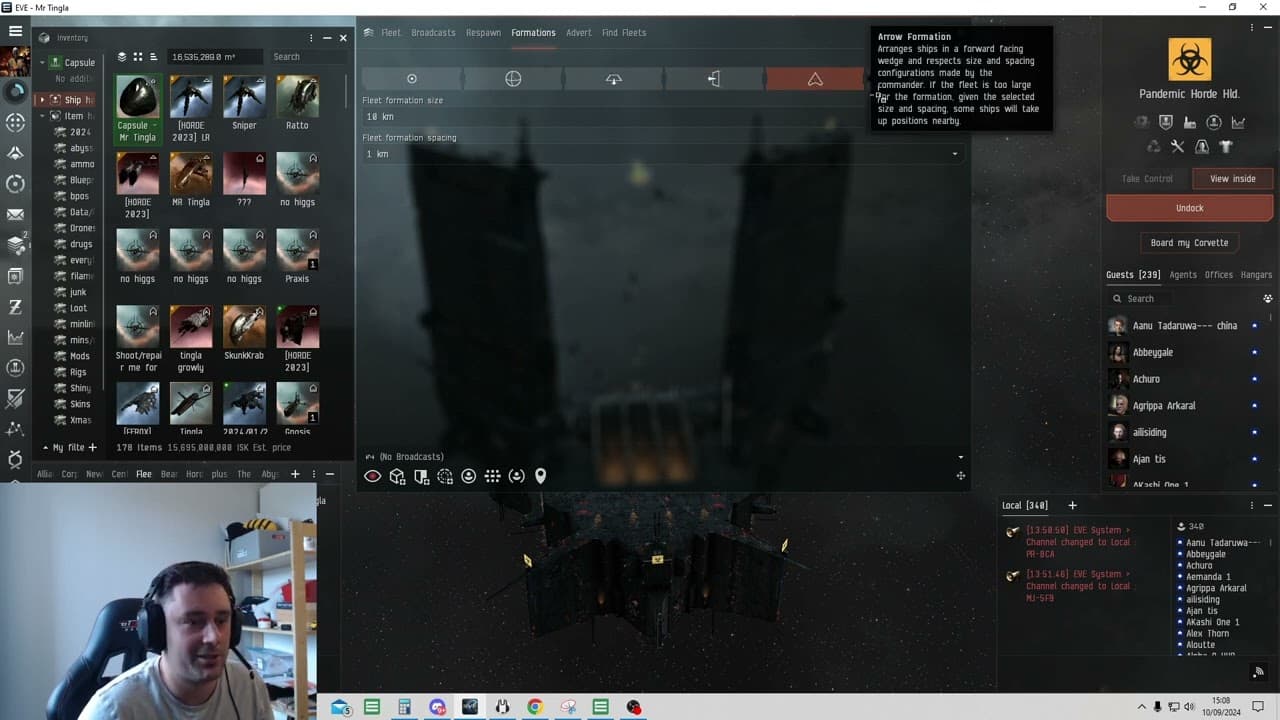Open the Local chat window options menu
The height and width of the screenshot is (720, 1280).
1252,505
